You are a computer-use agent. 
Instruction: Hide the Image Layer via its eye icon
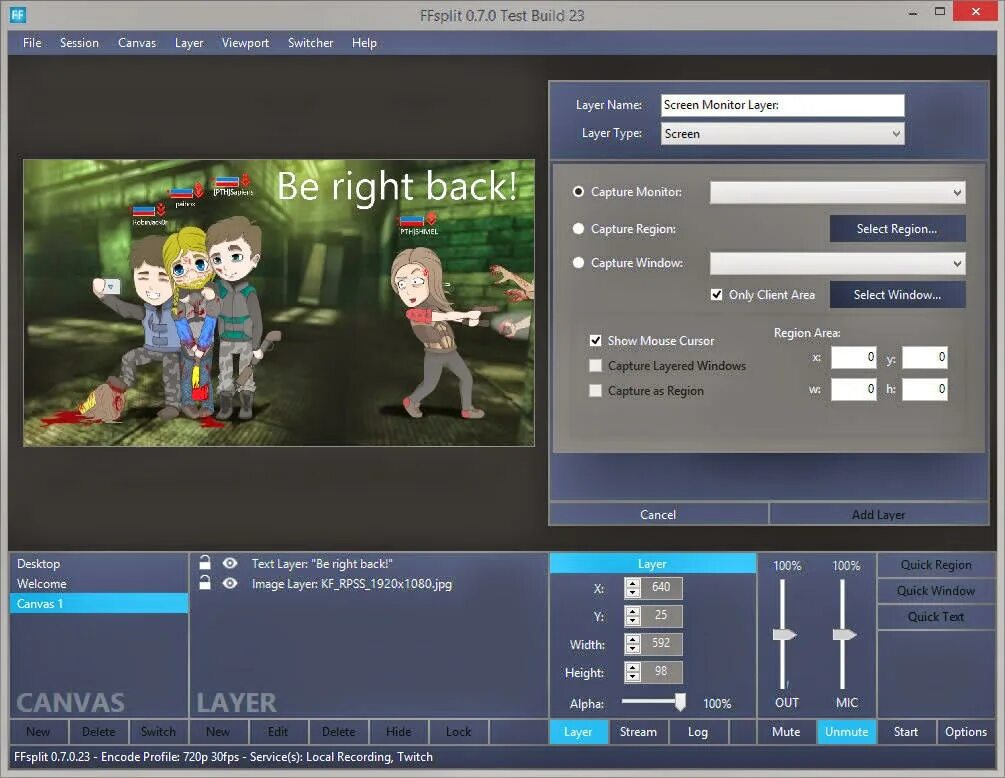(229, 583)
